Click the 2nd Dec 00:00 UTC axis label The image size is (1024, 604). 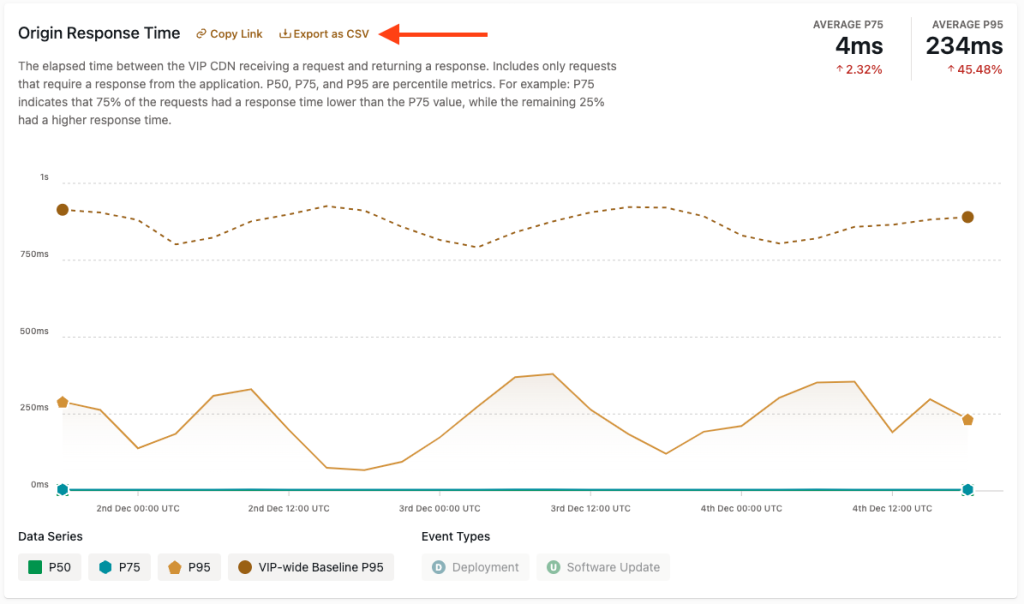coord(138,508)
